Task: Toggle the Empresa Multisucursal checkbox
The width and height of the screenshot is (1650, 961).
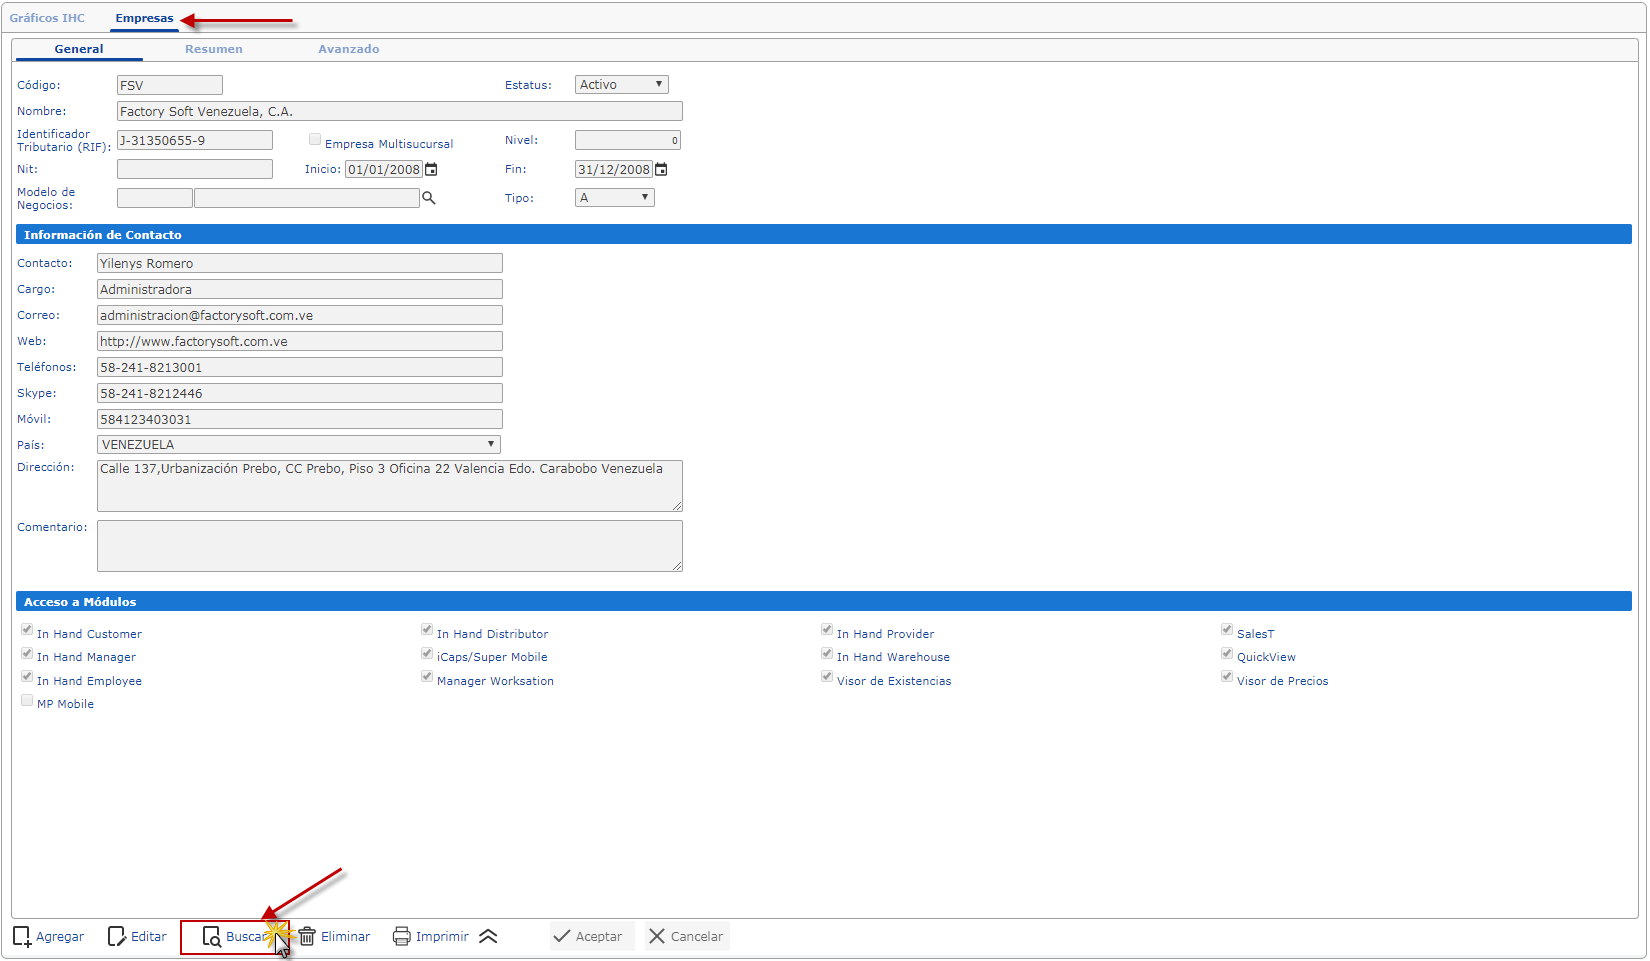Action: click(315, 140)
